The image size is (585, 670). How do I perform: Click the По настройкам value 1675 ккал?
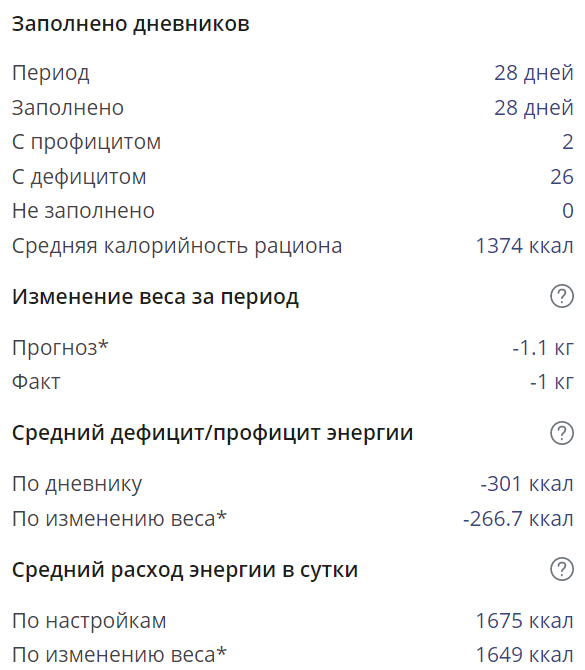pyautogui.click(x=524, y=621)
